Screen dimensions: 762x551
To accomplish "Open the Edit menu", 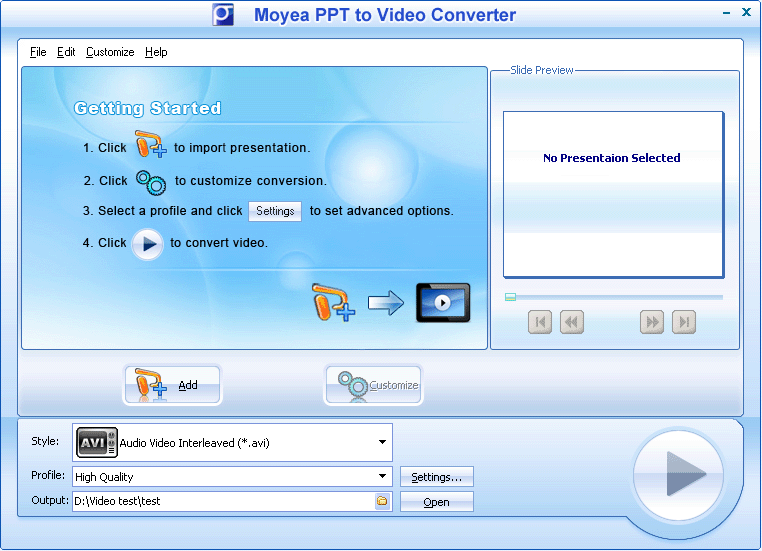I will click(66, 52).
